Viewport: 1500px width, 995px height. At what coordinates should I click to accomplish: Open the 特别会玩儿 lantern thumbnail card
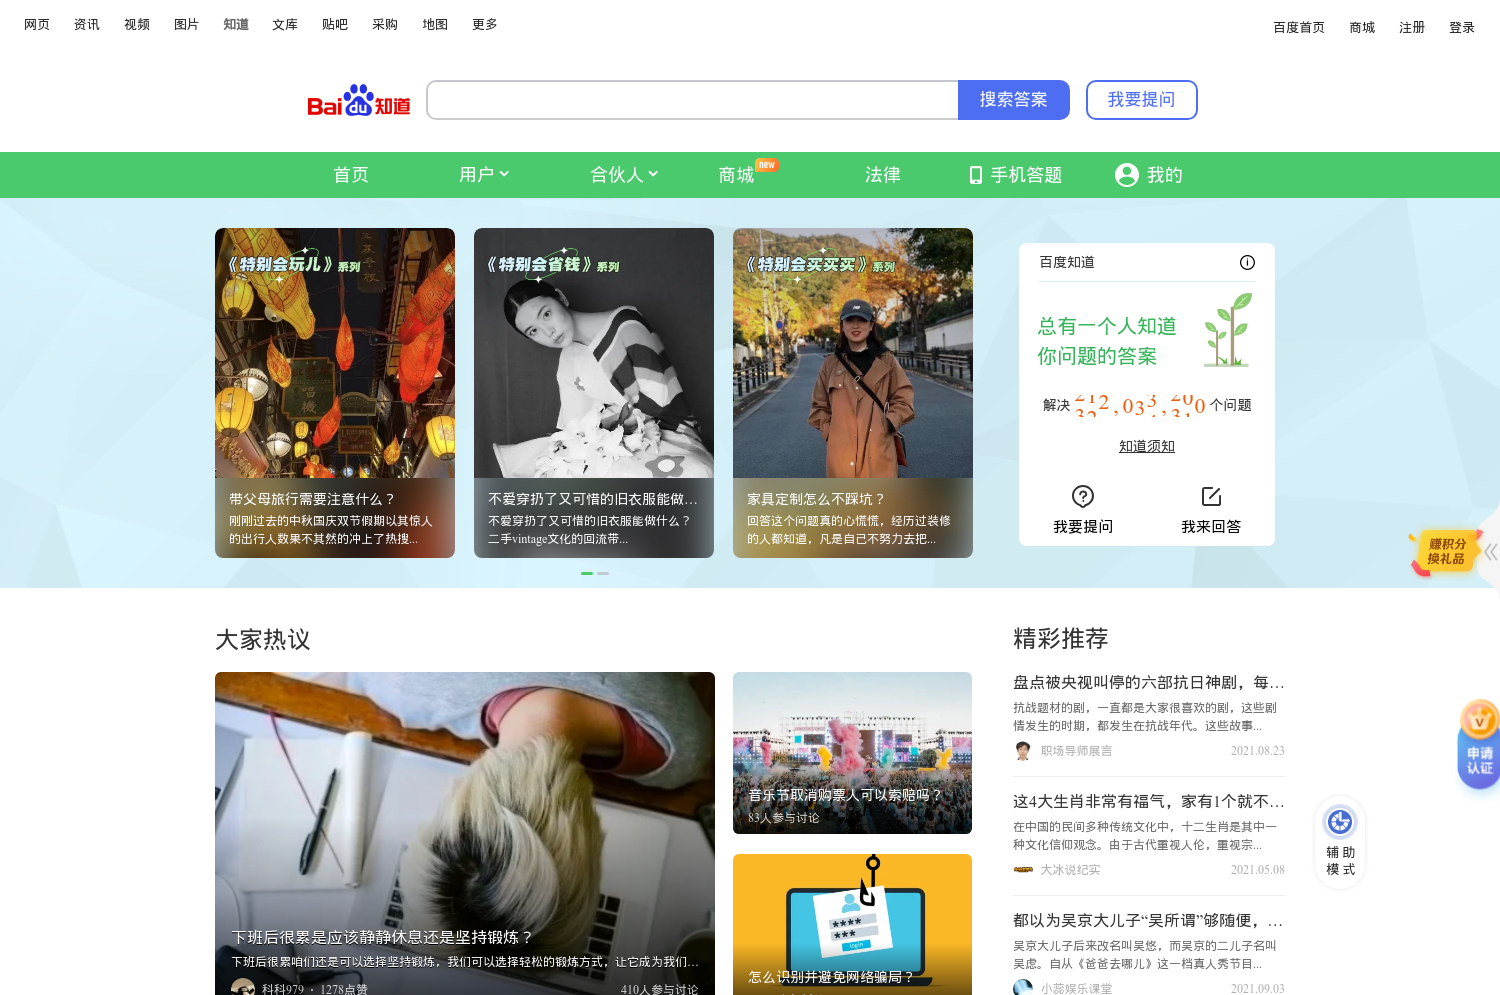tap(335, 392)
